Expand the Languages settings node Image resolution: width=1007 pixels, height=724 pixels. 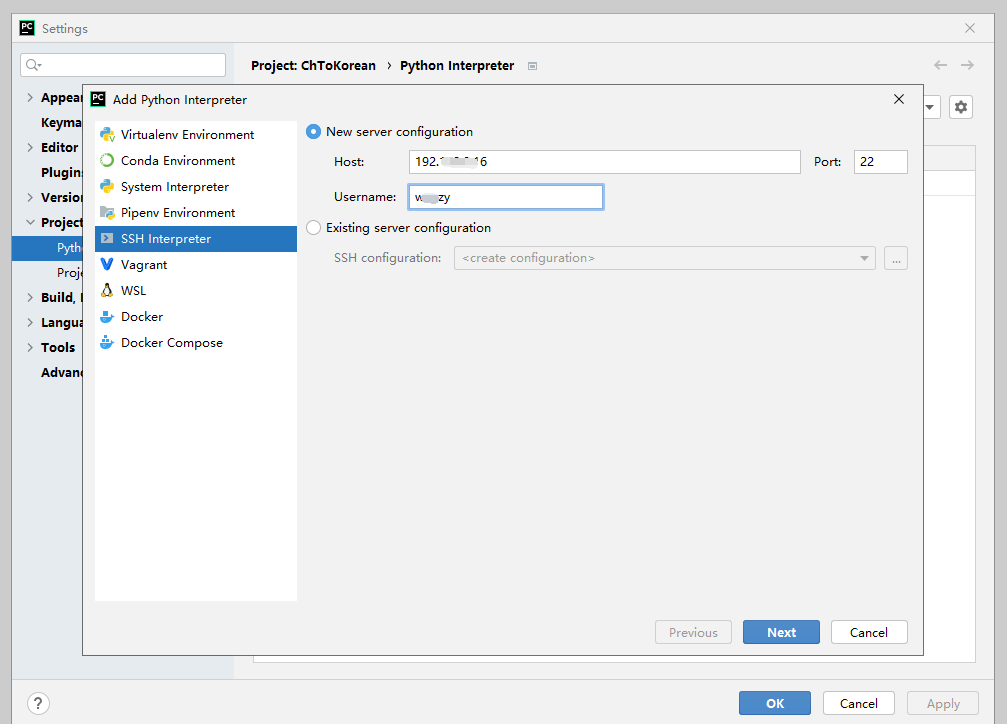click(x=30, y=322)
